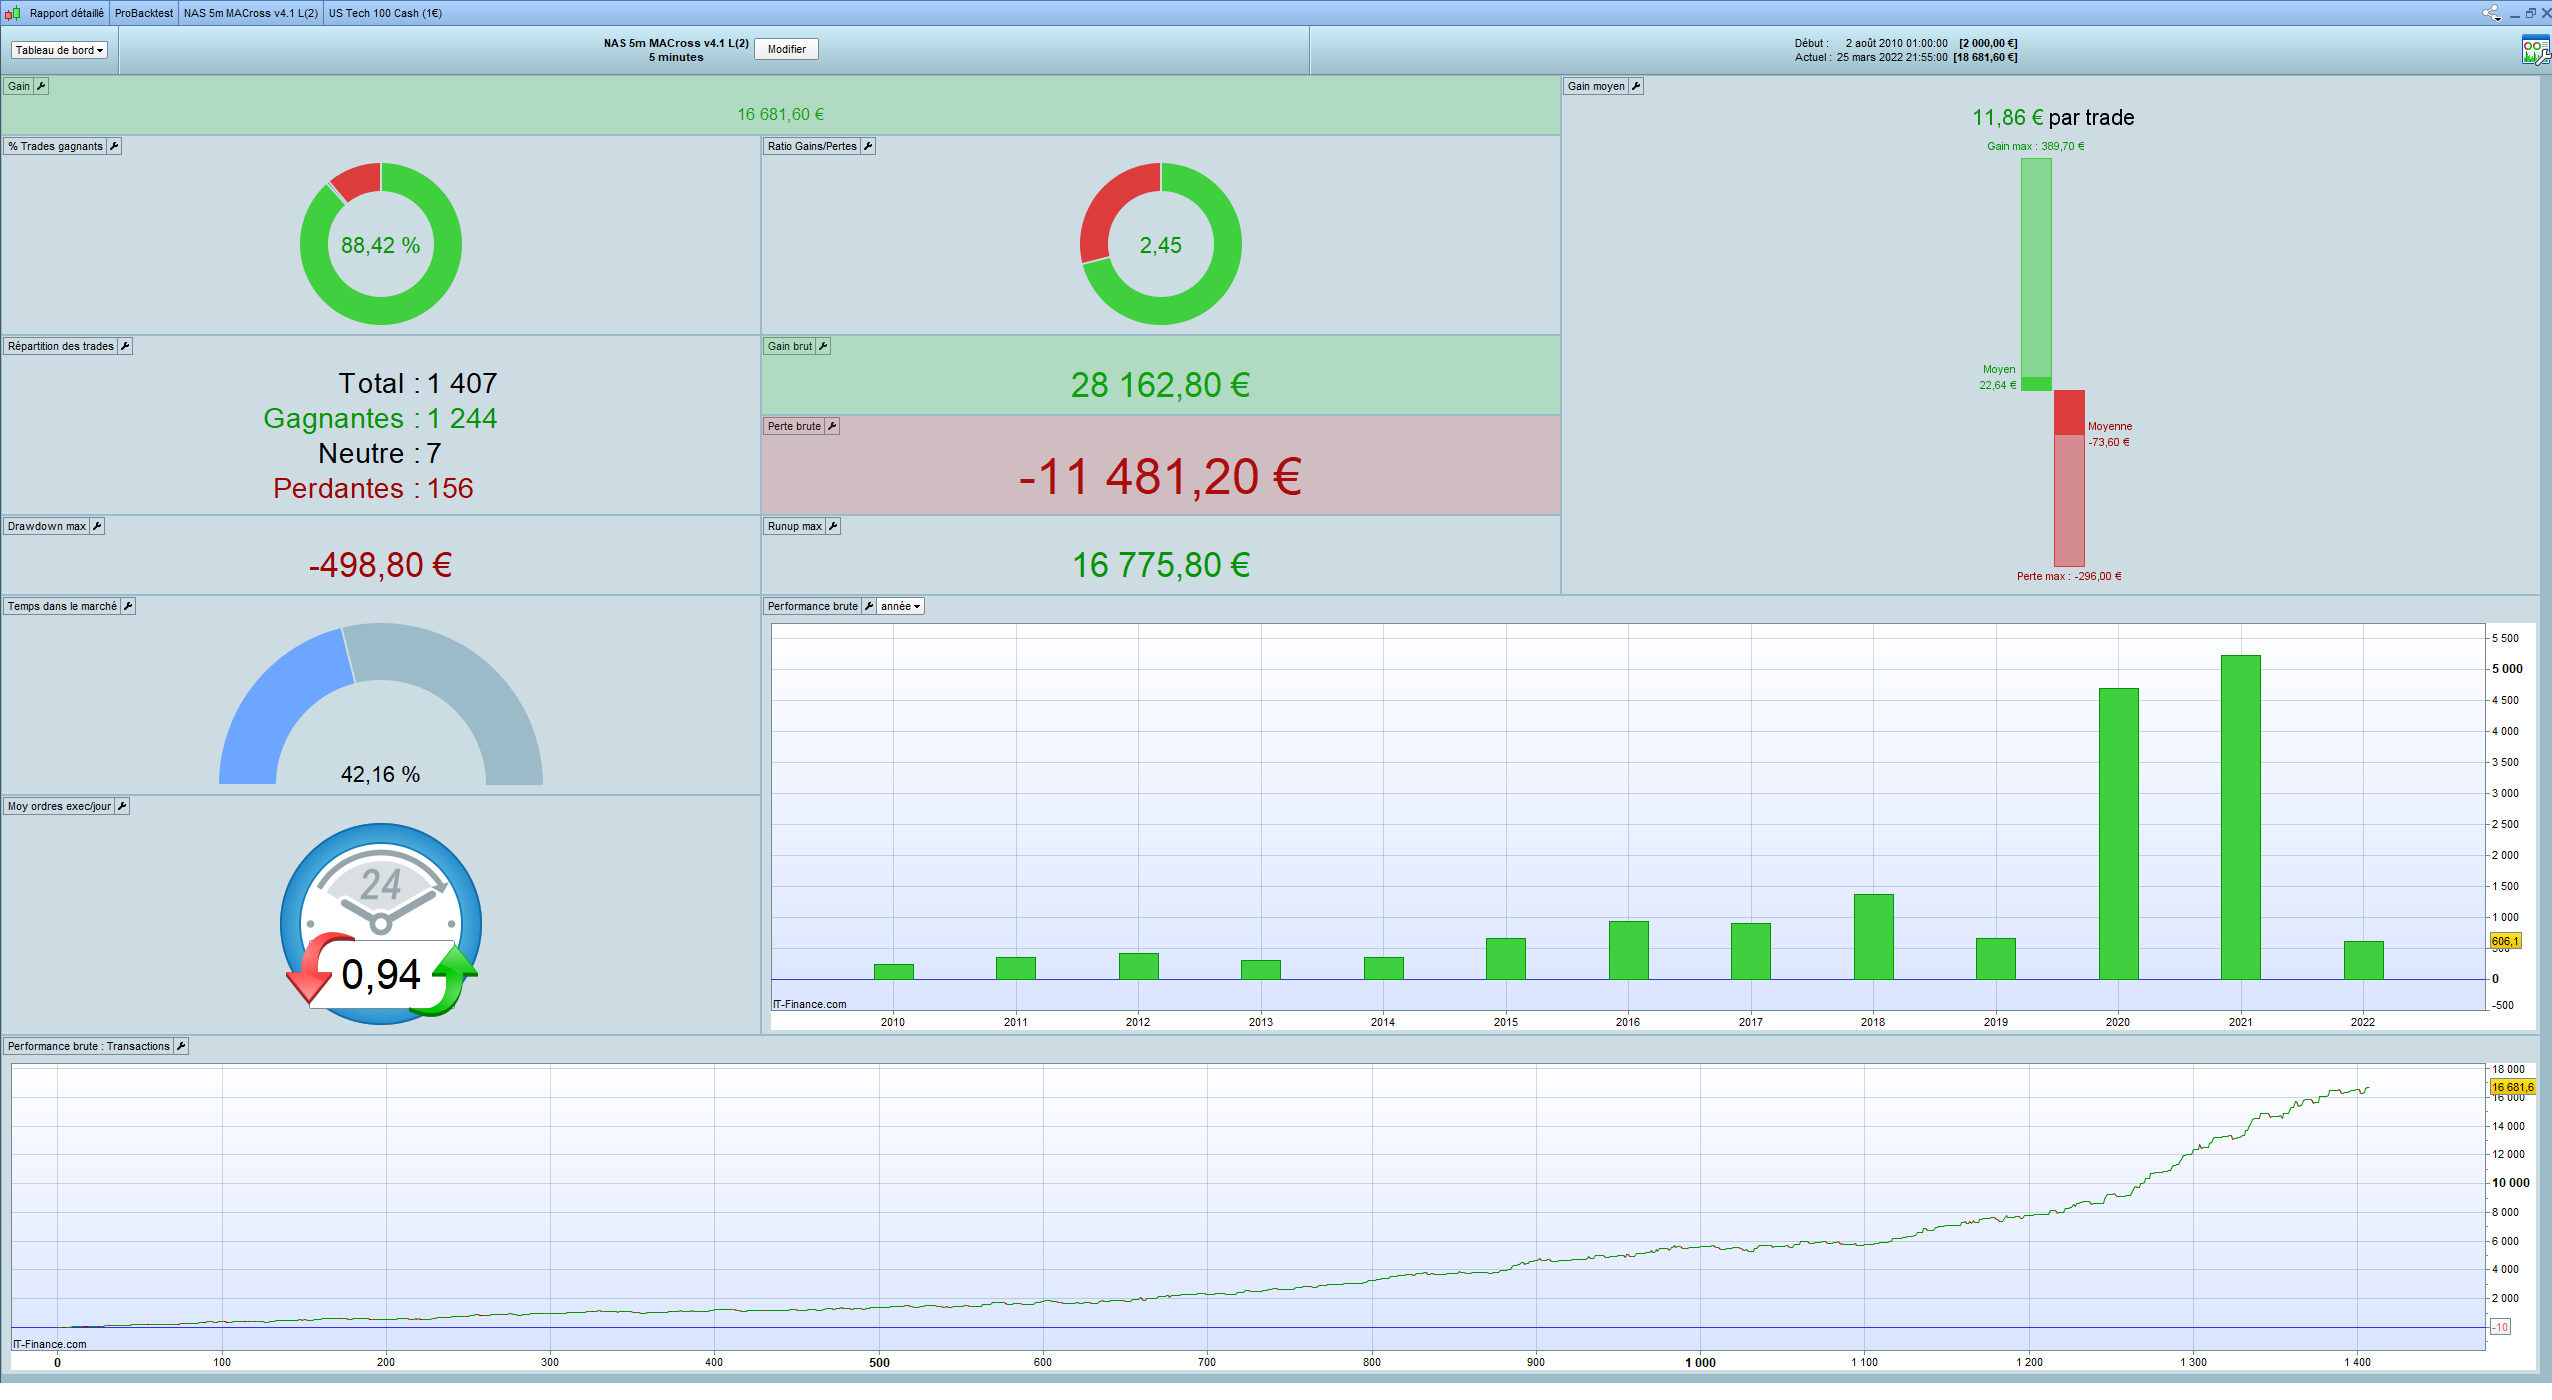The width and height of the screenshot is (2552, 1400).
Task: Click wrench of Performance brute : Transactions
Action: [181, 1046]
